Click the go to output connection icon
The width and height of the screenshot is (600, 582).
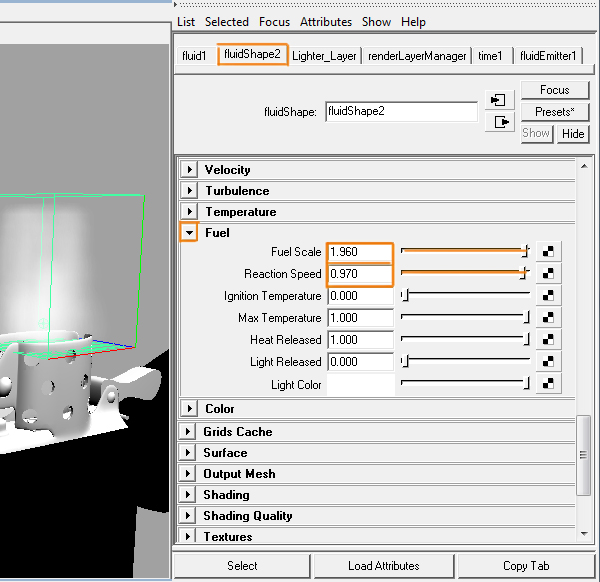point(499,122)
